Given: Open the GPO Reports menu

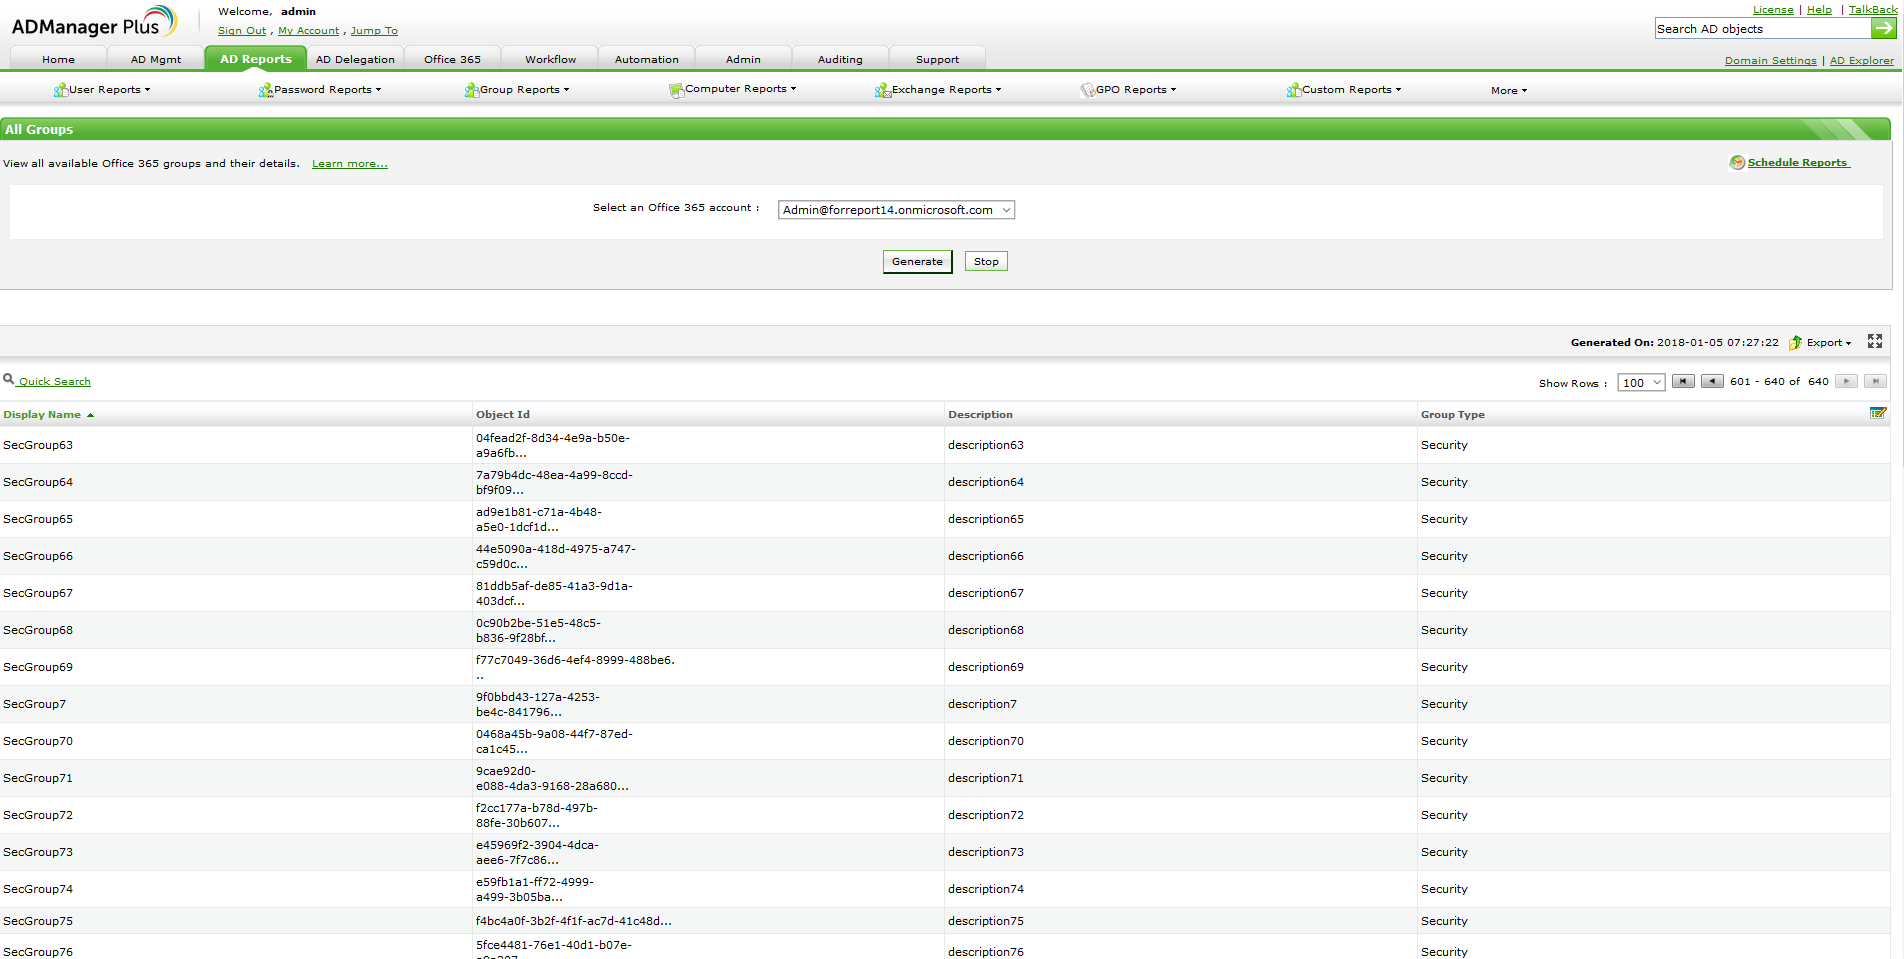Looking at the screenshot, I should click(1130, 90).
